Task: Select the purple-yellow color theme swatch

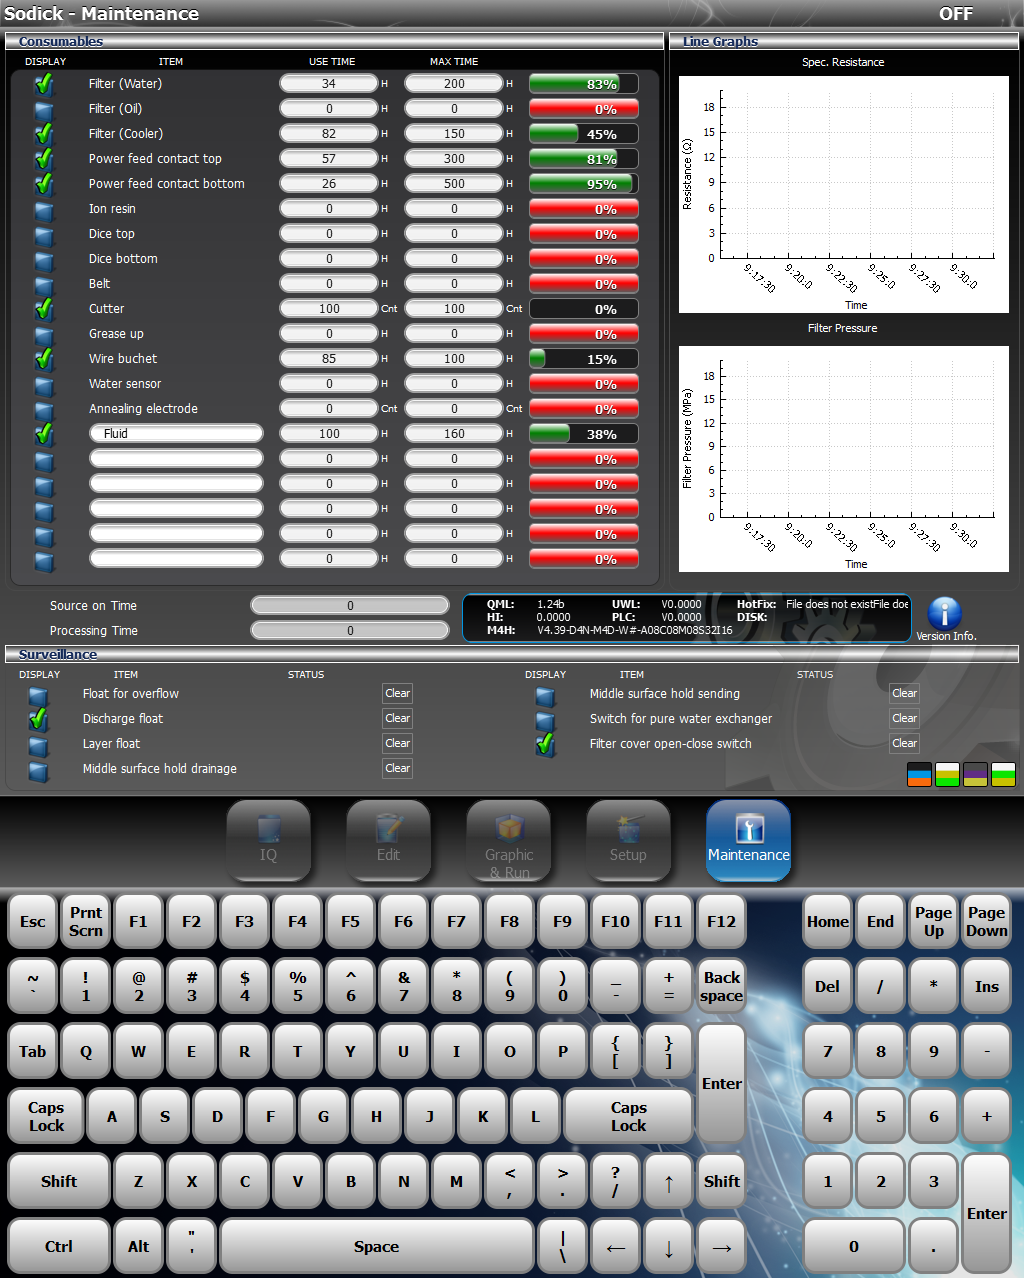Action: click(x=975, y=774)
